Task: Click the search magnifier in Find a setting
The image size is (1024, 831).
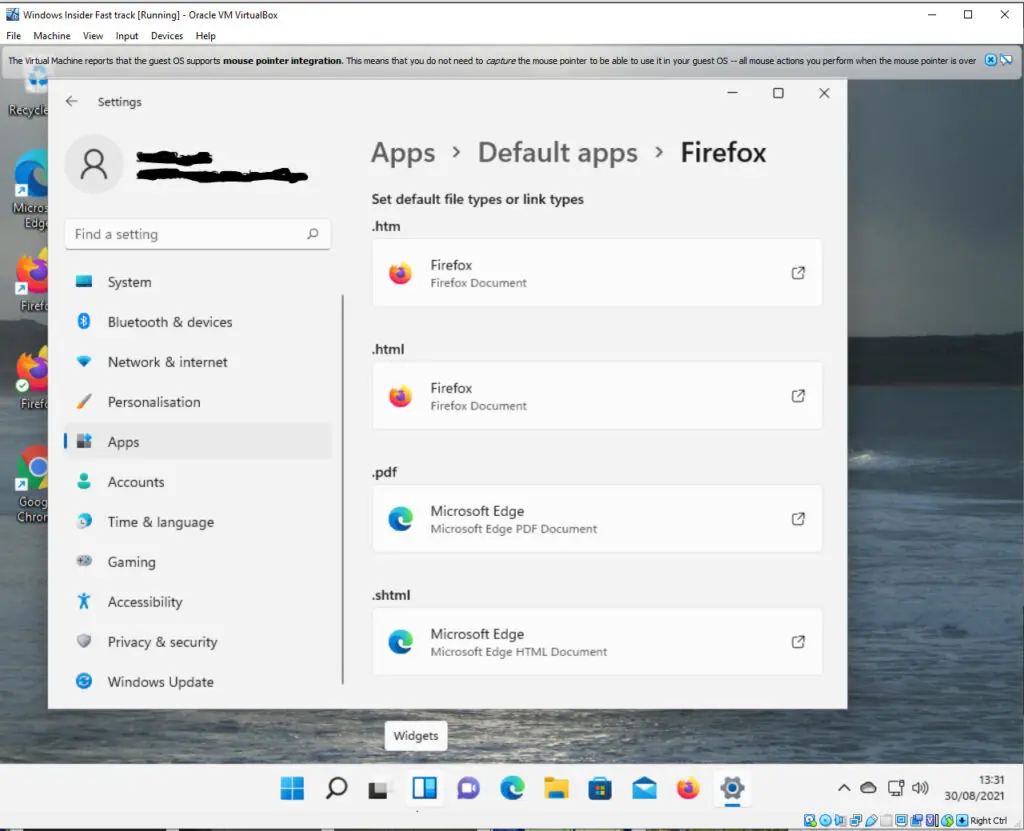Action: (x=313, y=233)
